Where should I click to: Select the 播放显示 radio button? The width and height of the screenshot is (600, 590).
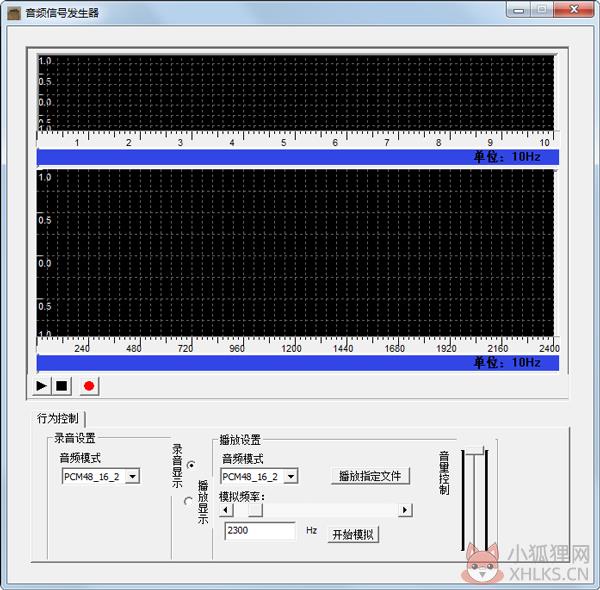188,501
